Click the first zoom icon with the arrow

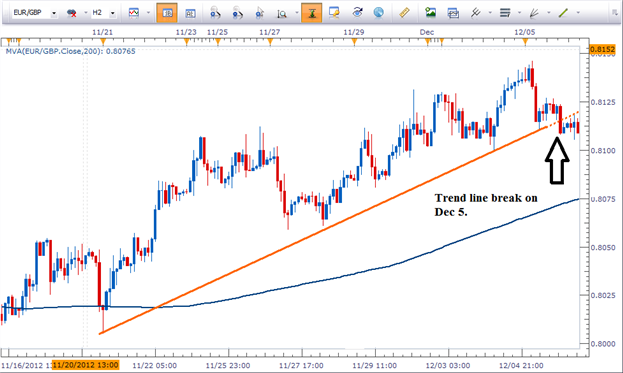click(215, 13)
